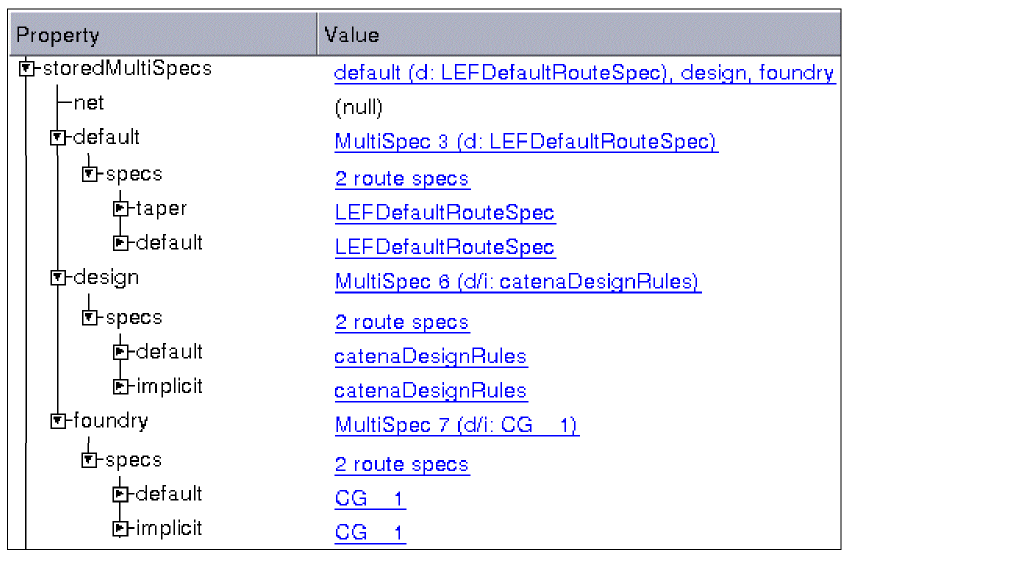Expand the implicit node under design

coord(121,386)
